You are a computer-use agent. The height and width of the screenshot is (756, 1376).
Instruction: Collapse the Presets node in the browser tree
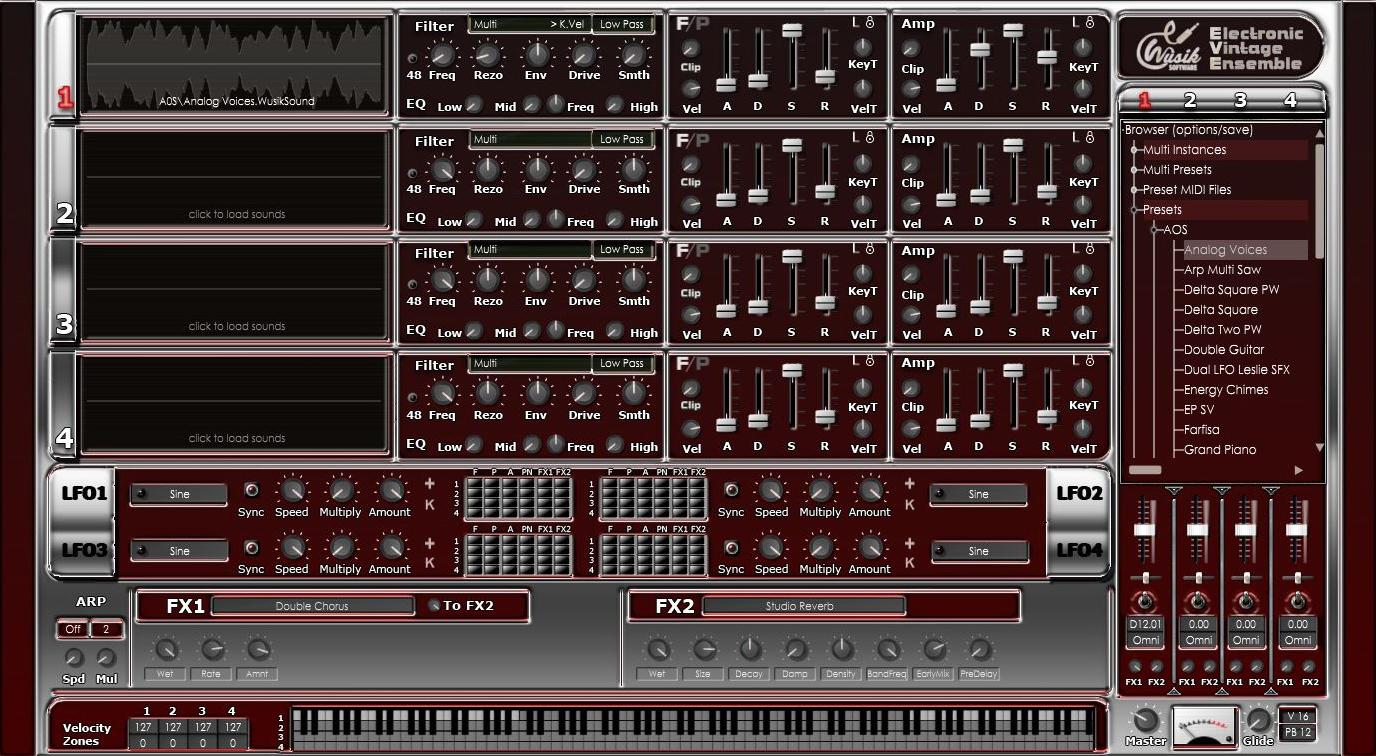click(1135, 210)
